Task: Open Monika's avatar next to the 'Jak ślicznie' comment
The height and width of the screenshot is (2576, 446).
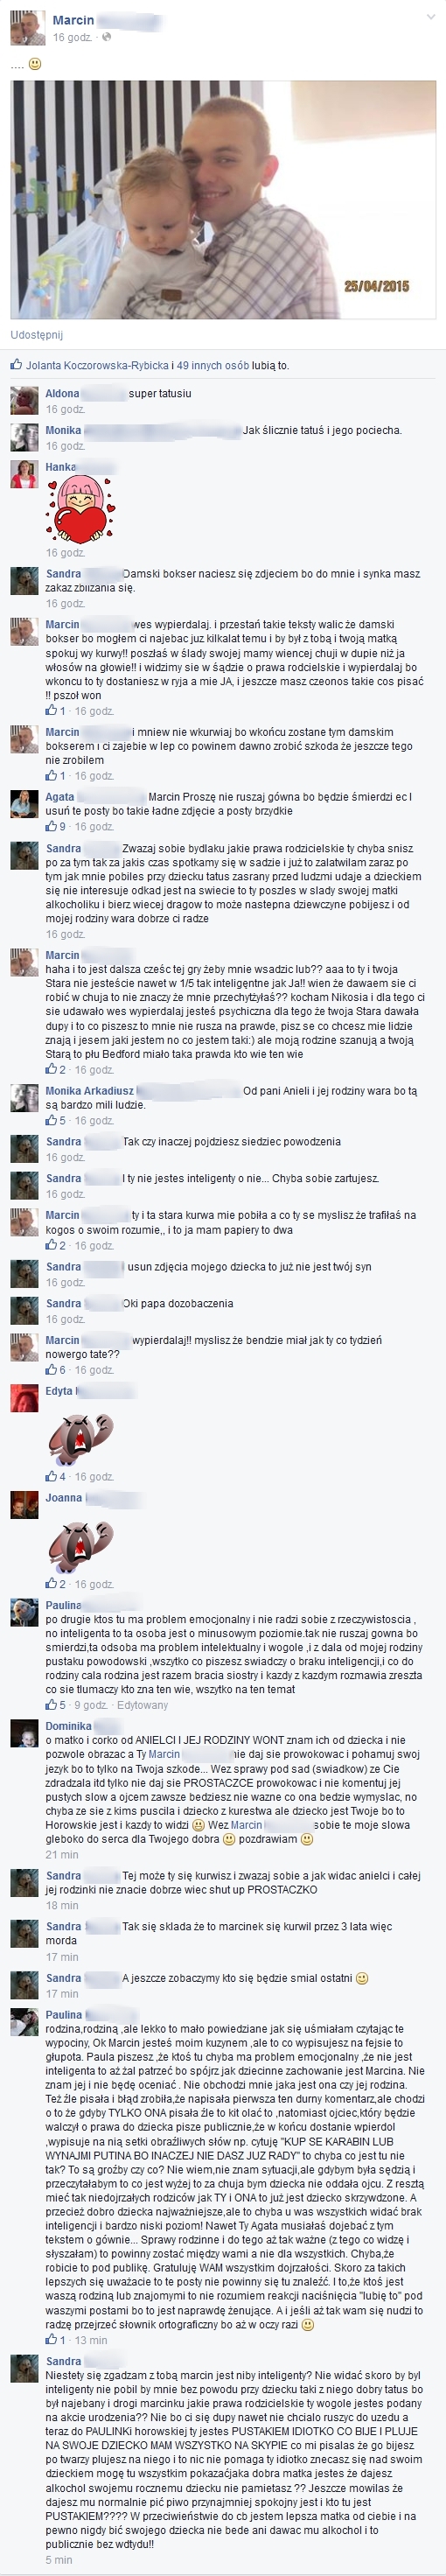Action: pos(24,438)
